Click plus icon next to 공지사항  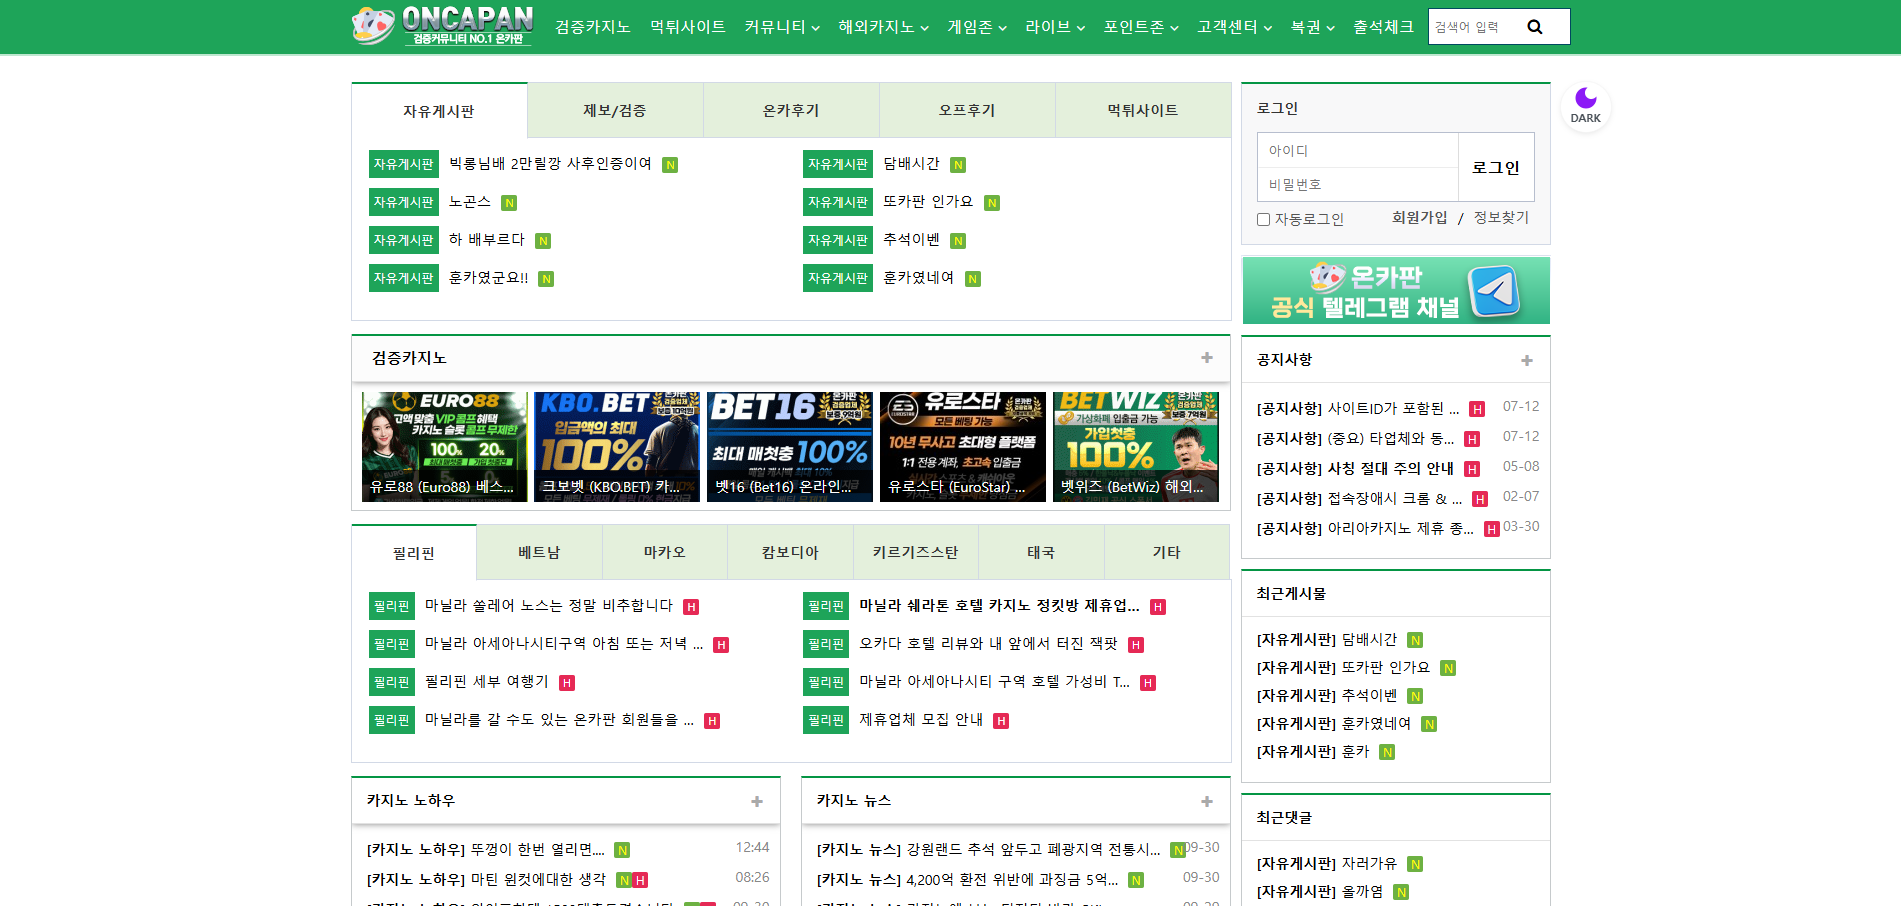tap(1526, 360)
